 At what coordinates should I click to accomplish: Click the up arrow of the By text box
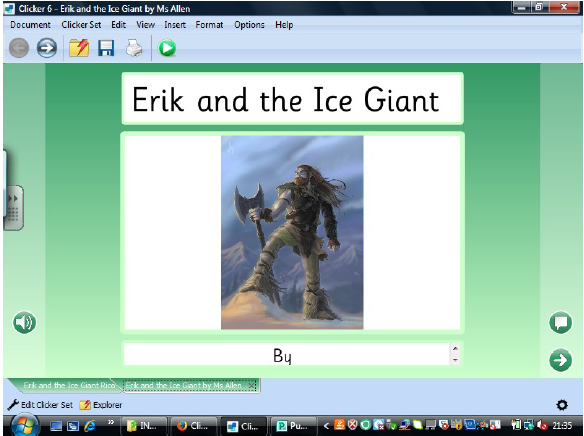click(x=455, y=349)
